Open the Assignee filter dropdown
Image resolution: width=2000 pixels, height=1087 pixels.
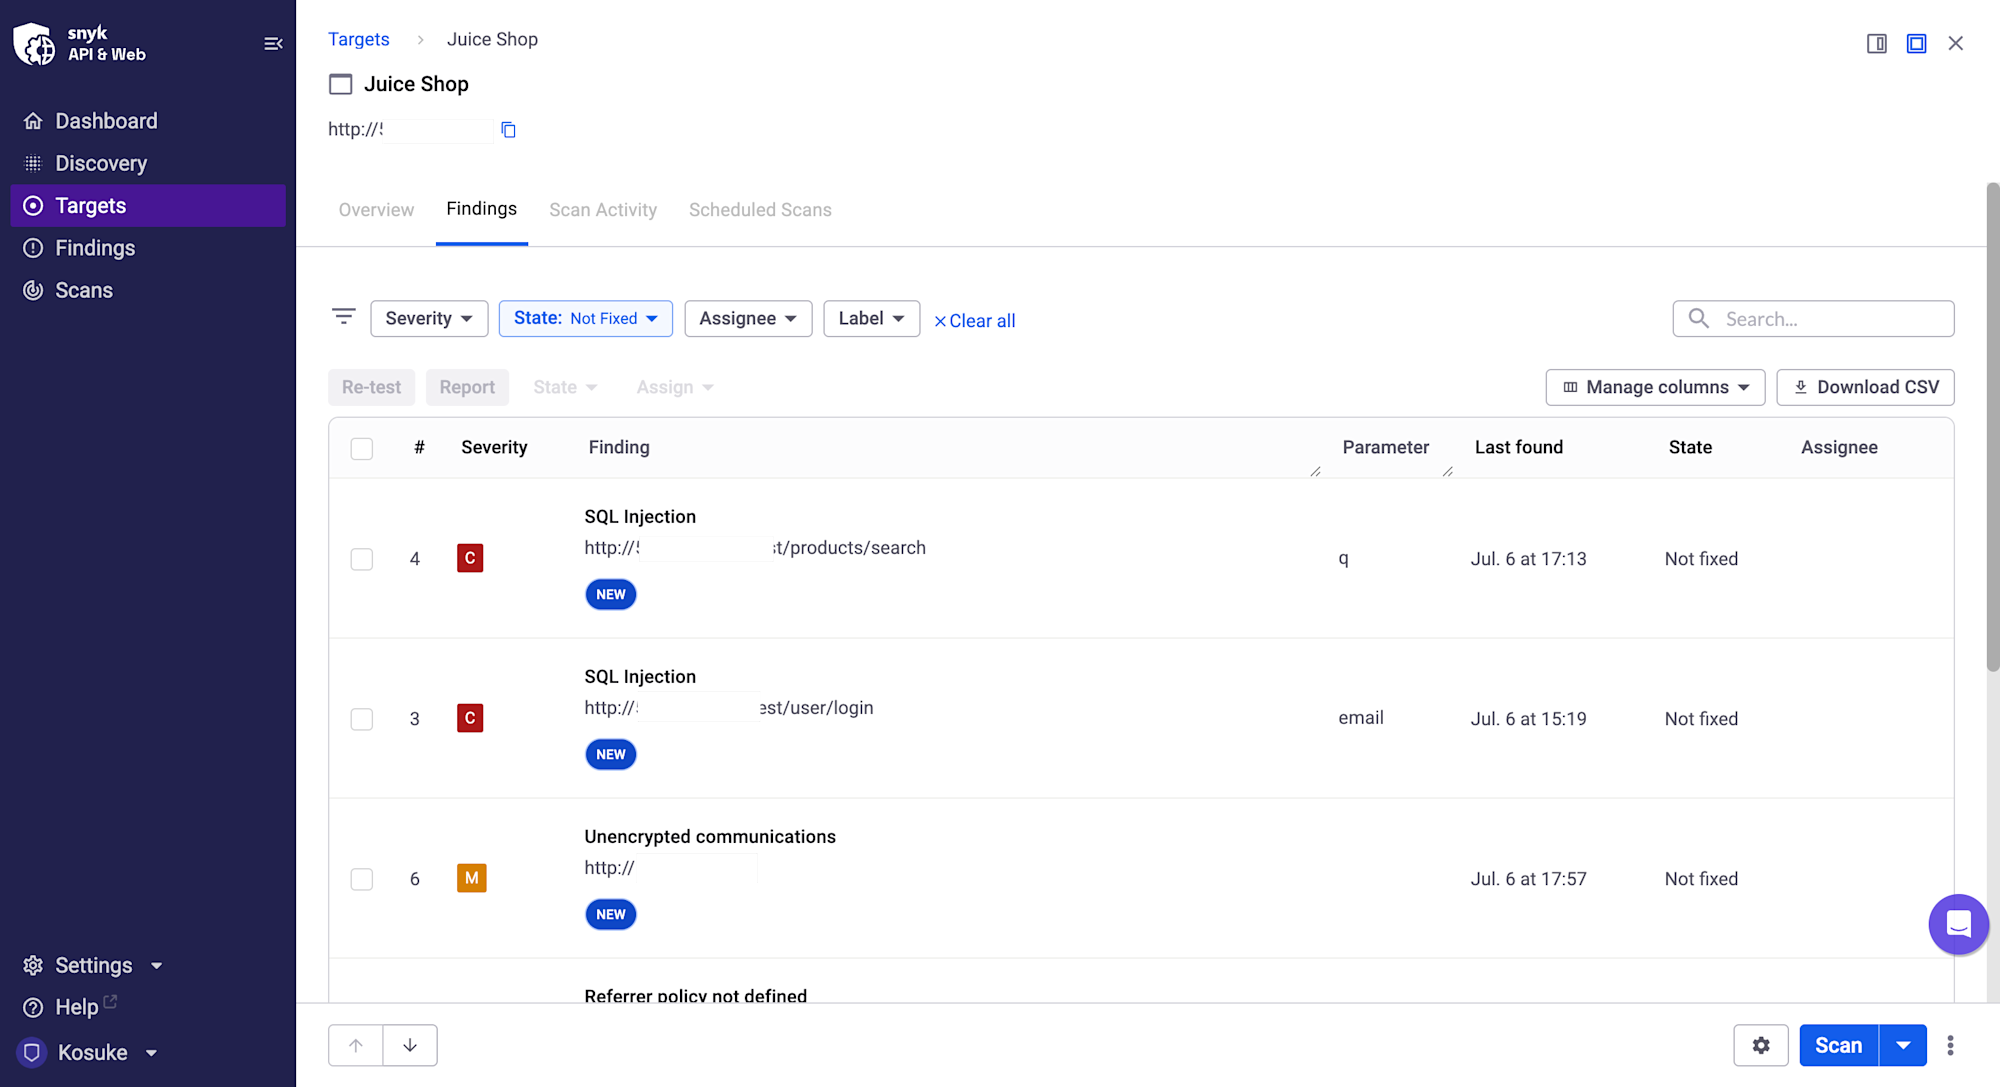[x=748, y=318]
